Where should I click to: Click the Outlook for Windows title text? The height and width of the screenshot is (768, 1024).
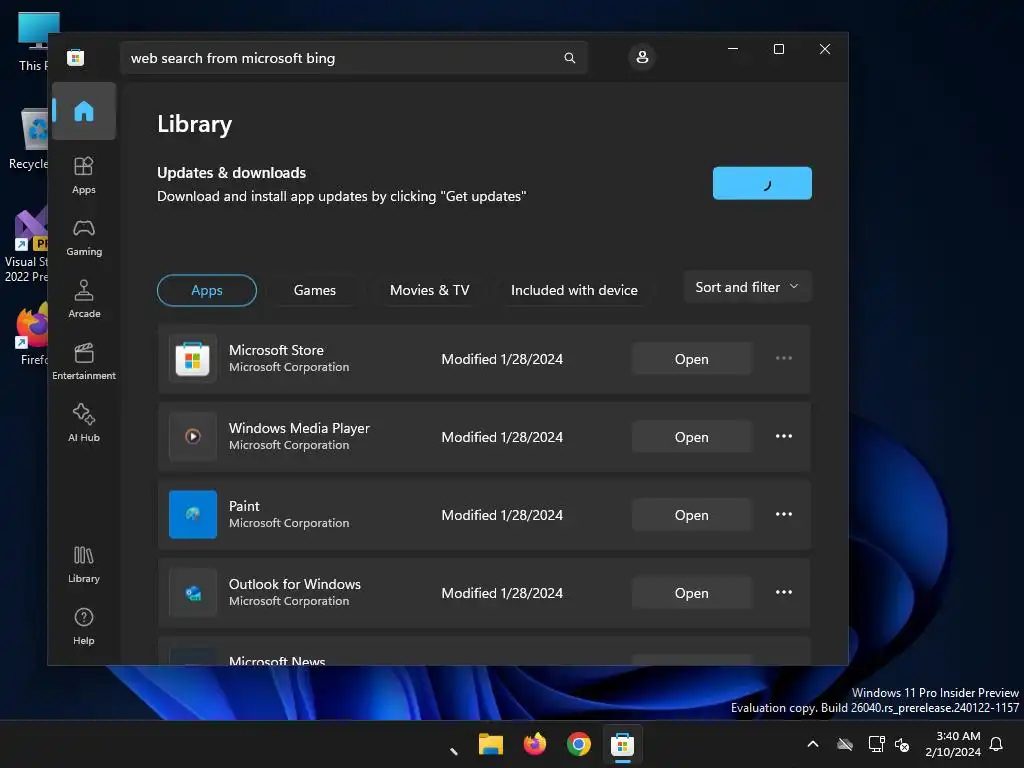coord(295,584)
